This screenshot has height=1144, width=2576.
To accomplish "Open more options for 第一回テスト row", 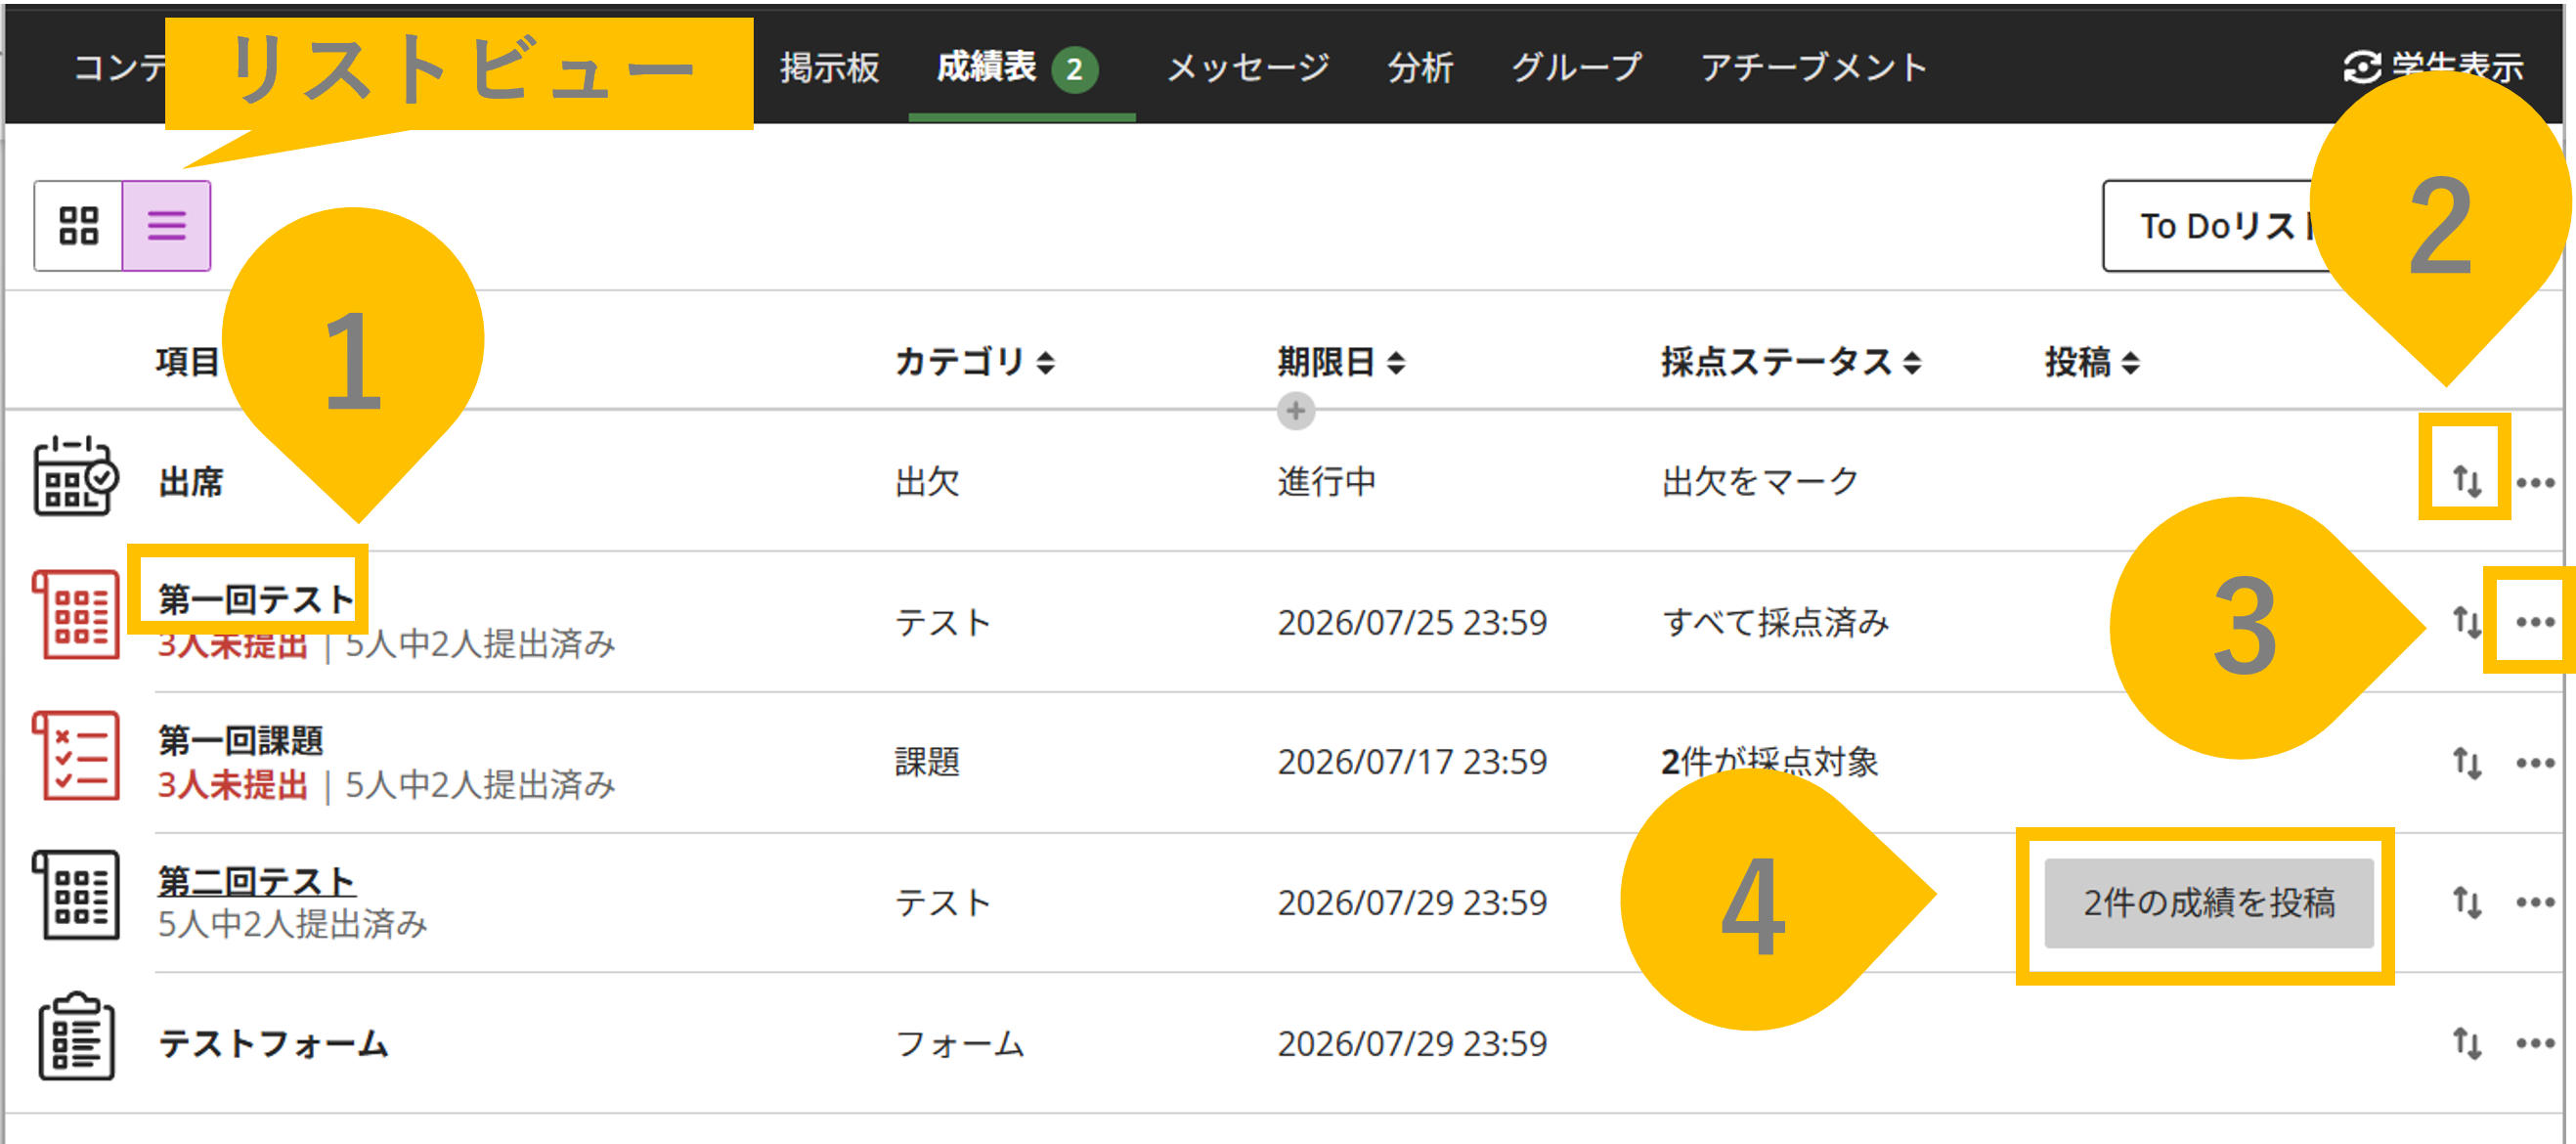I will 2535,622.
